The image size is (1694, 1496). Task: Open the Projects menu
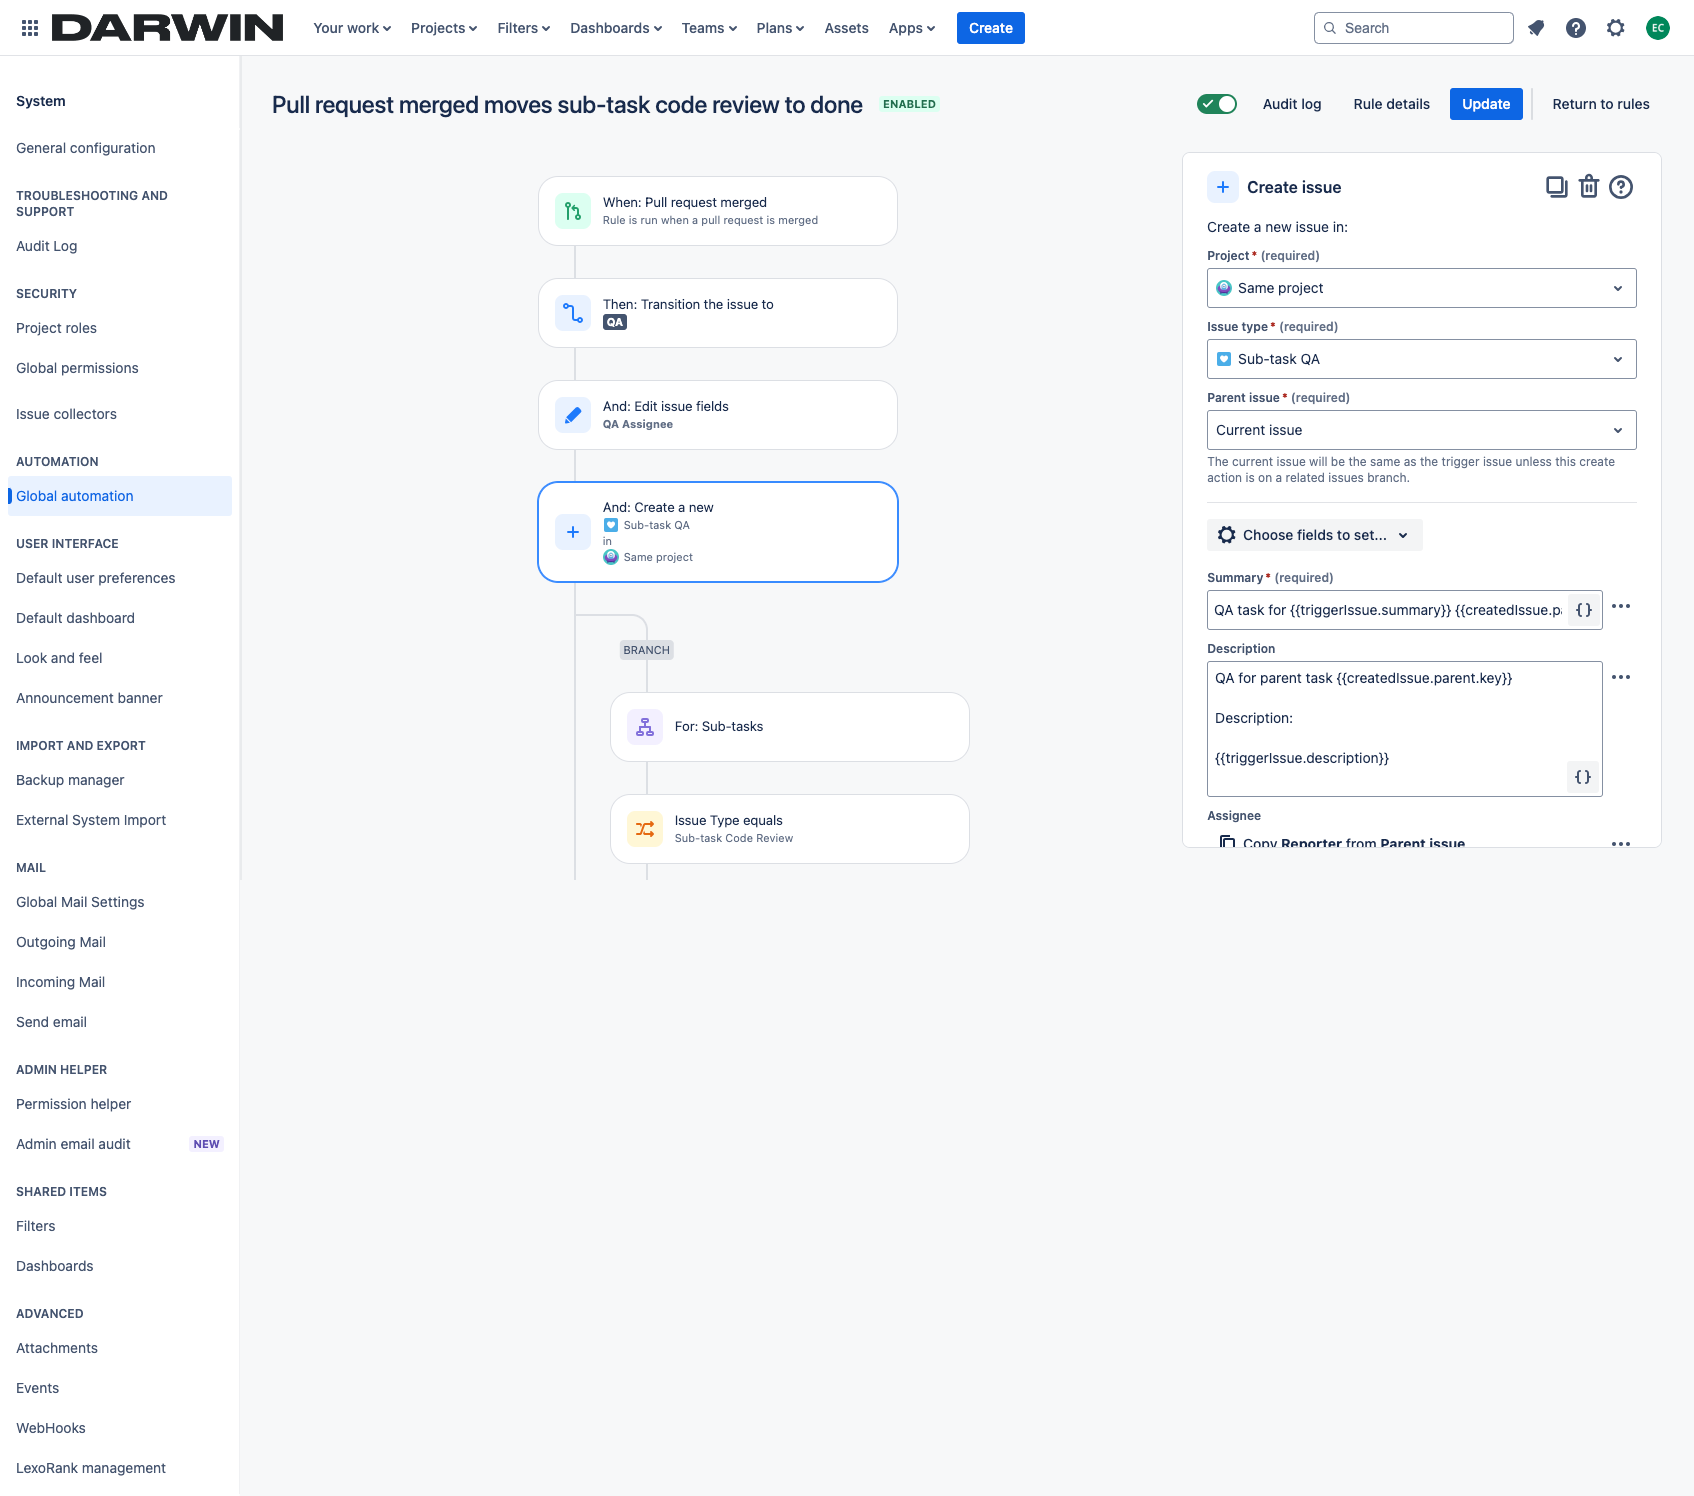pyautogui.click(x=444, y=28)
